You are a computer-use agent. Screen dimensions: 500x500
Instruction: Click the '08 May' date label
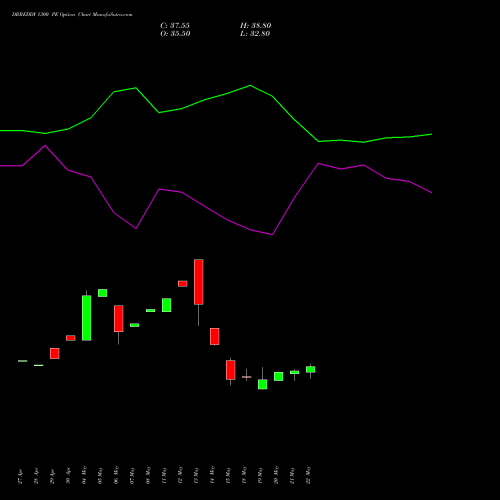tap(148, 475)
